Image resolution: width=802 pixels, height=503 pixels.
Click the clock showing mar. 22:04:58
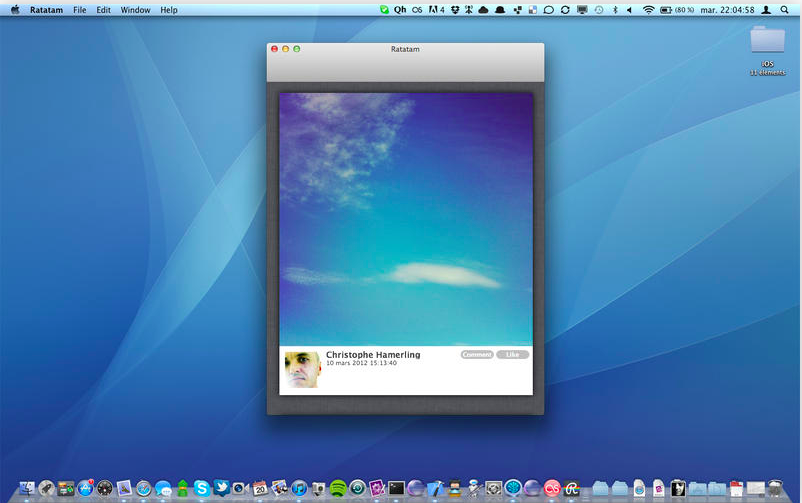pyautogui.click(x=727, y=10)
